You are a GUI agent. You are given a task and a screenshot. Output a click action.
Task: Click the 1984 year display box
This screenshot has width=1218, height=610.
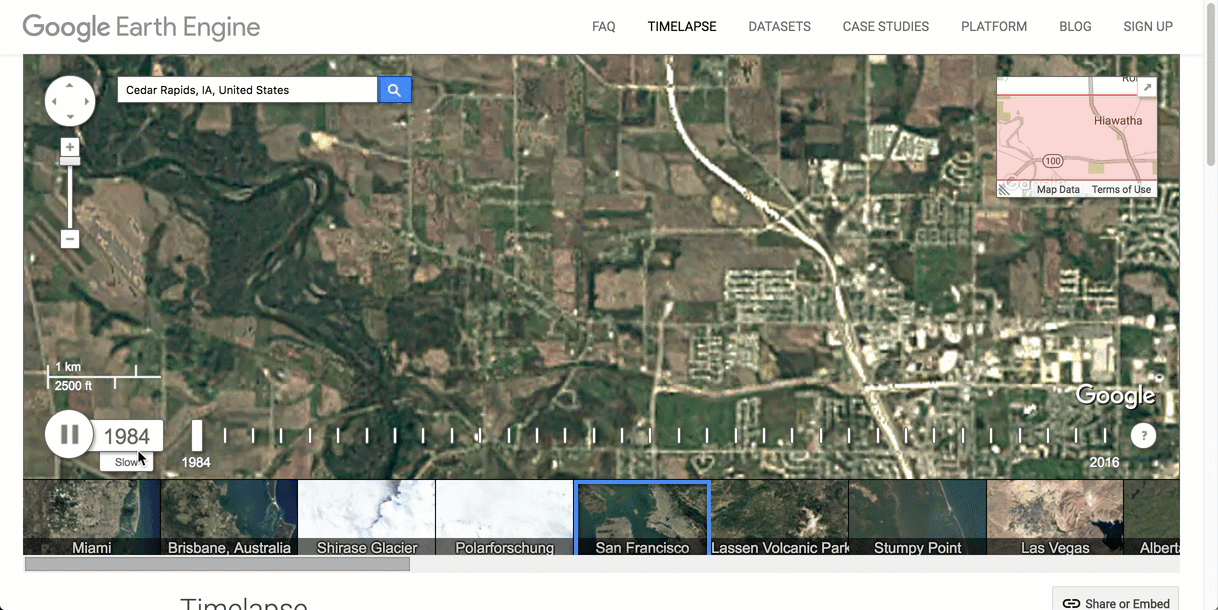(127, 436)
